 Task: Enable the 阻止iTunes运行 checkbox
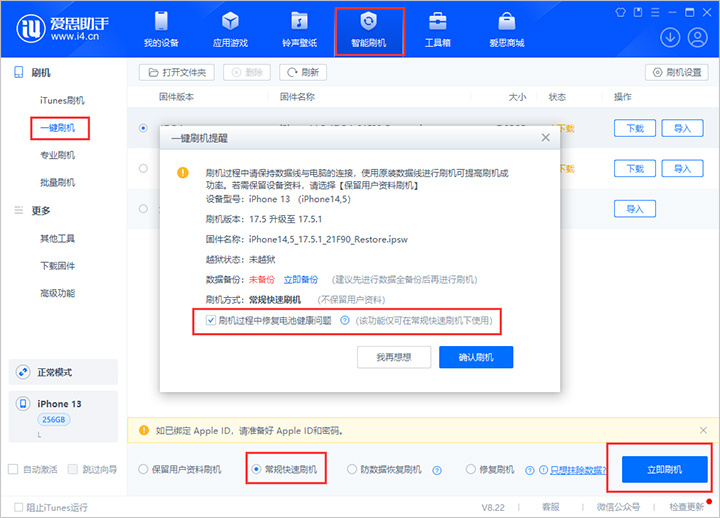19,507
